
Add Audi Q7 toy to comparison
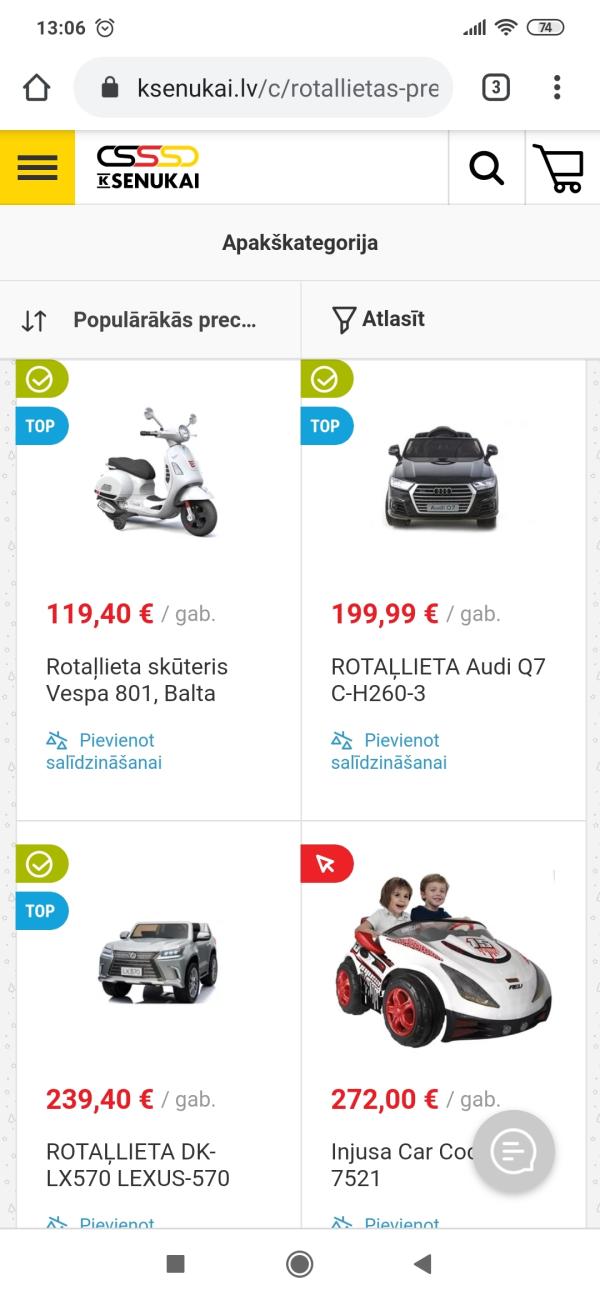point(388,751)
